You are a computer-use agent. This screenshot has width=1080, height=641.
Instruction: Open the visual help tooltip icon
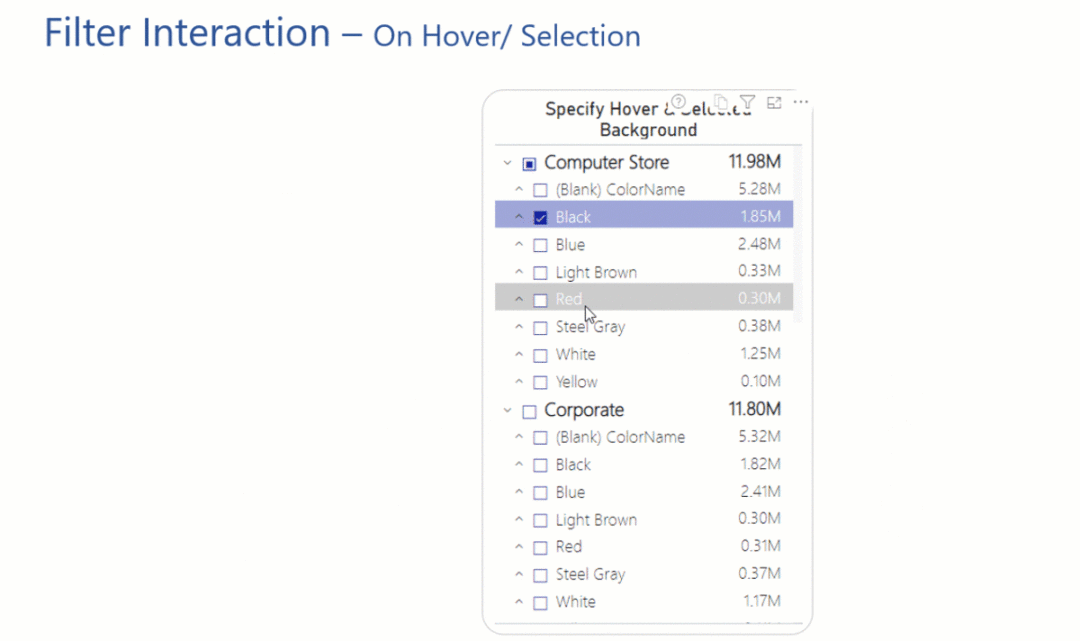click(678, 101)
